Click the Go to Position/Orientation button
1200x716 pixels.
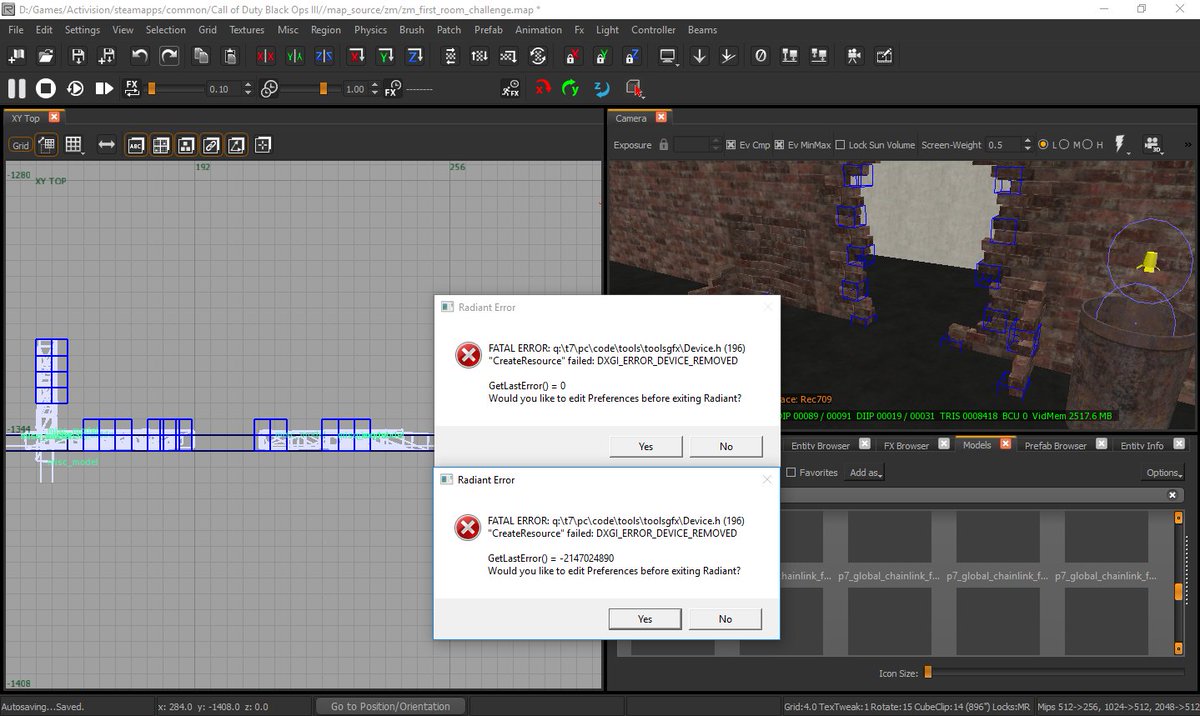tap(390, 706)
